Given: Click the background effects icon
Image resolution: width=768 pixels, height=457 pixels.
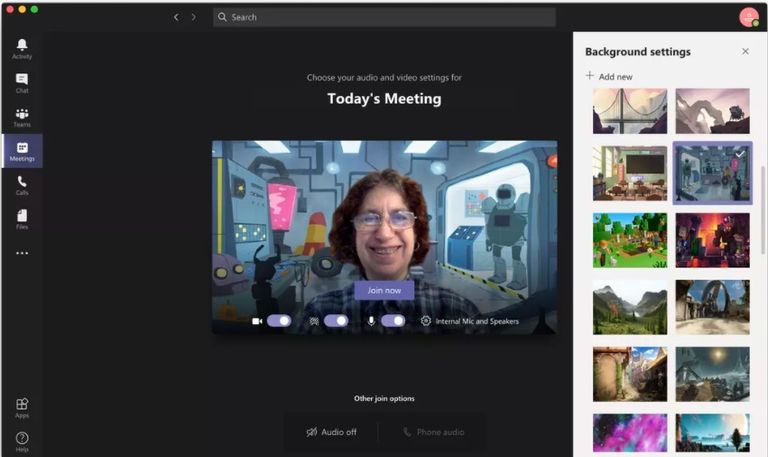Looking at the screenshot, I should pos(314,321).
